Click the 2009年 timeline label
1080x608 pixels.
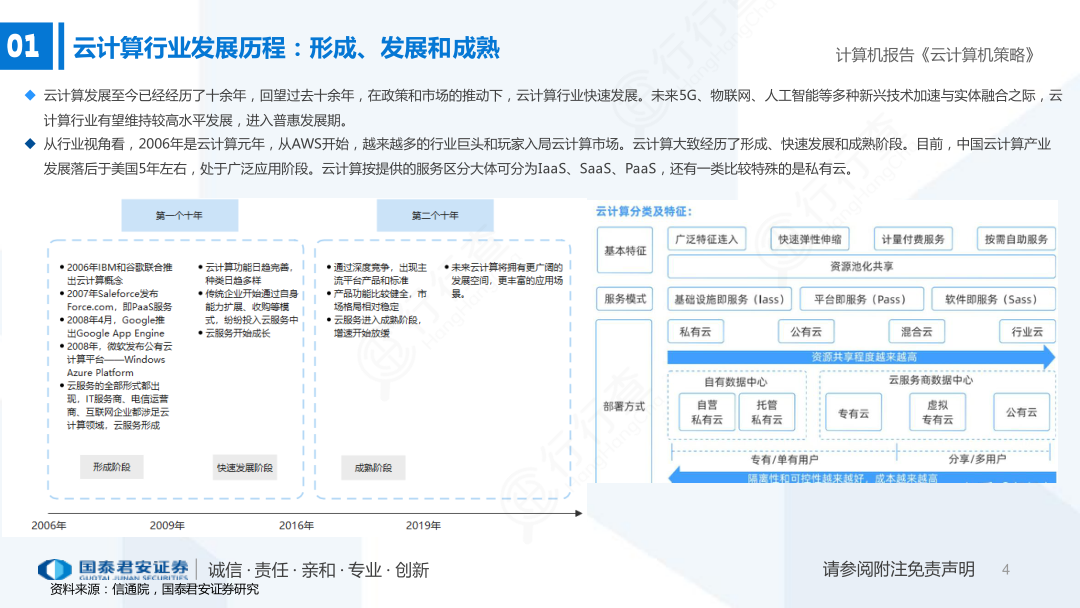click(x=167, y=525)
